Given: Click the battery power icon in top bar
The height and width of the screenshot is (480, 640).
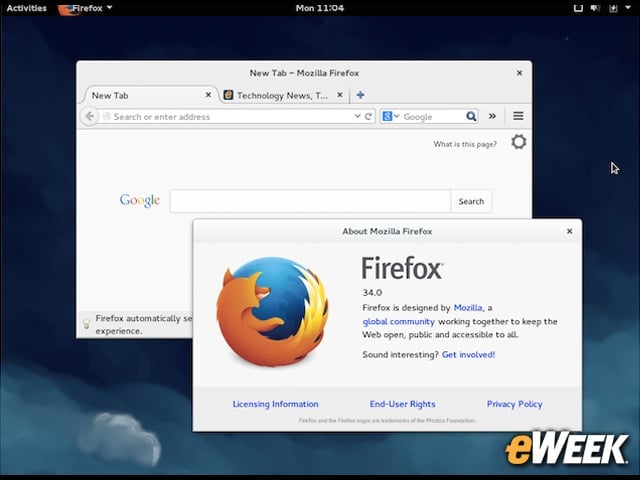Looking at the screenshot, I should click(613, 8).
